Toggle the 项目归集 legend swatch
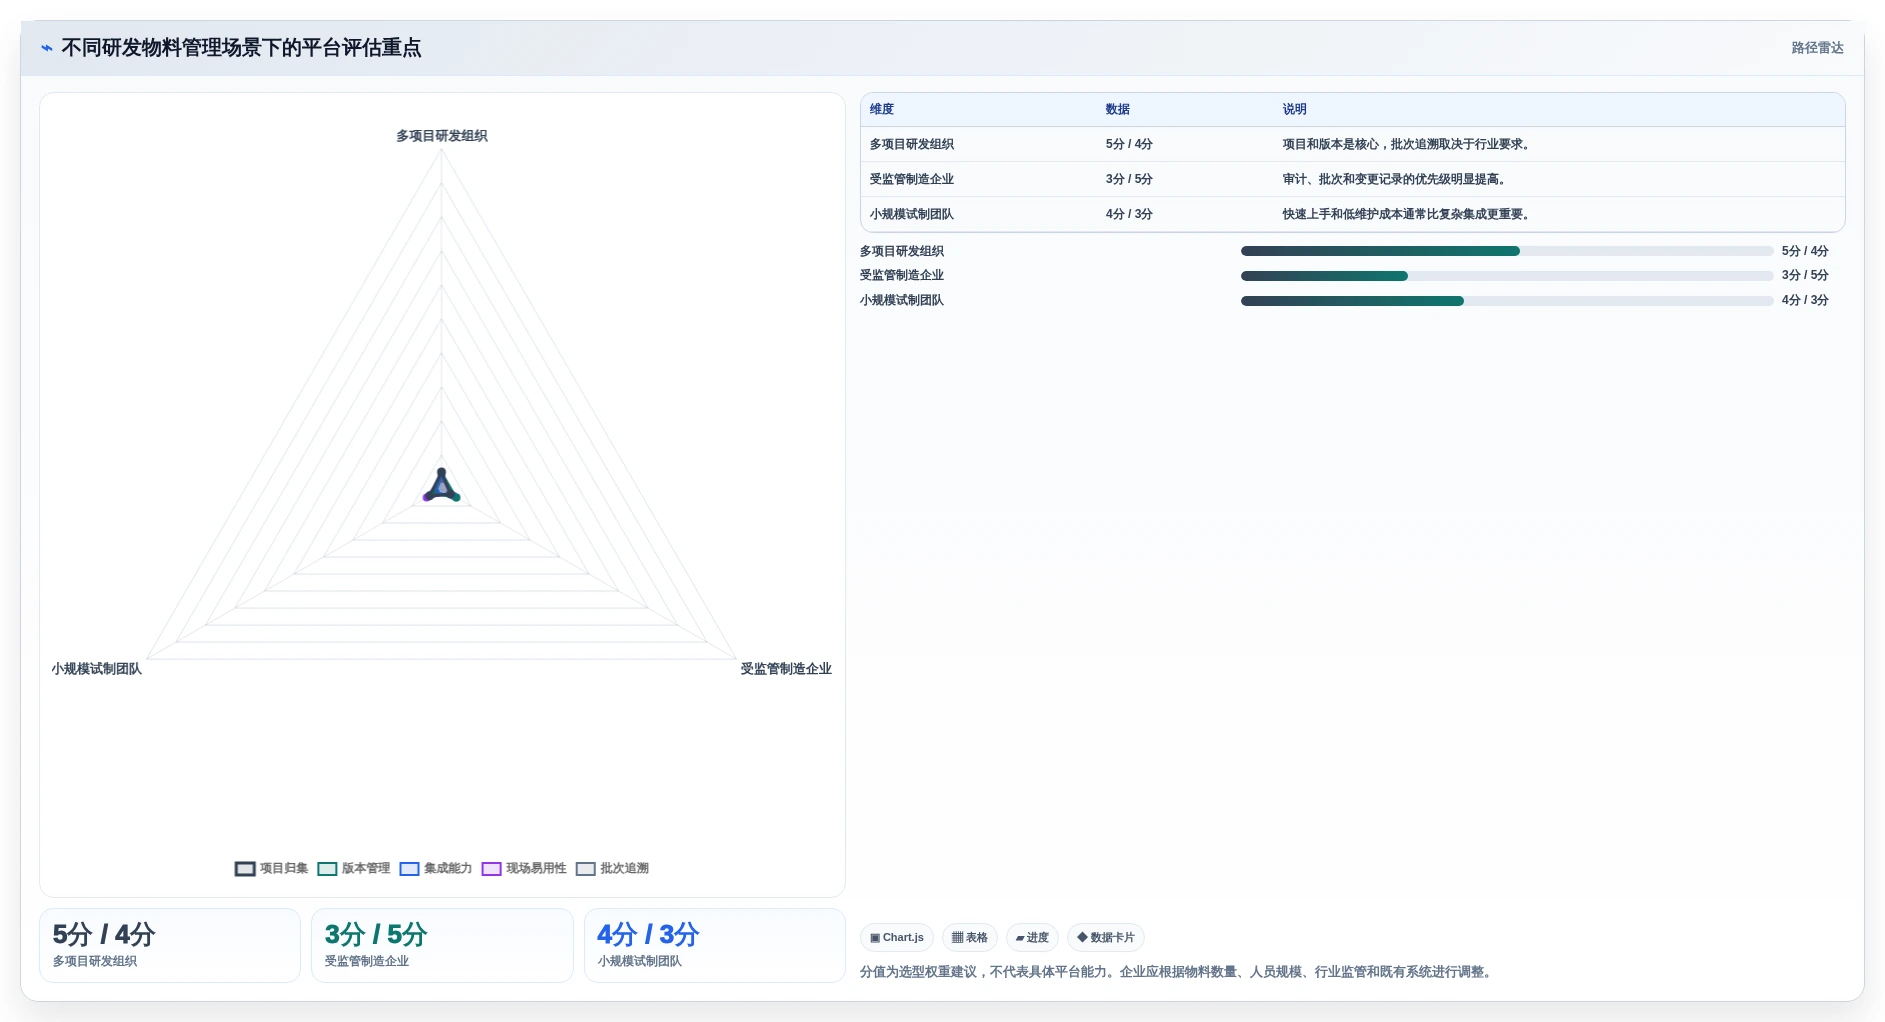Viewport: 1885px width, 1022px height. coord(245,869)
